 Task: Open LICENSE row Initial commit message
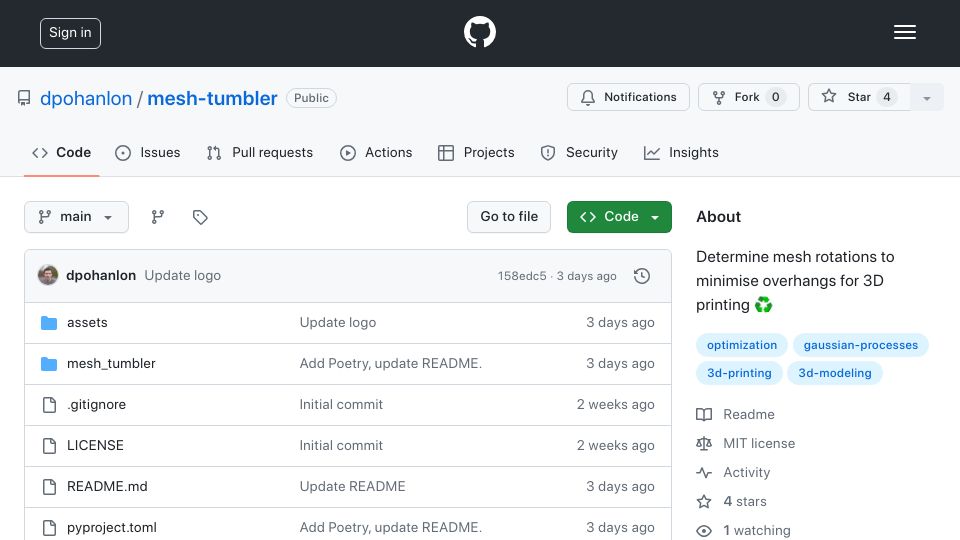[341, 446]
